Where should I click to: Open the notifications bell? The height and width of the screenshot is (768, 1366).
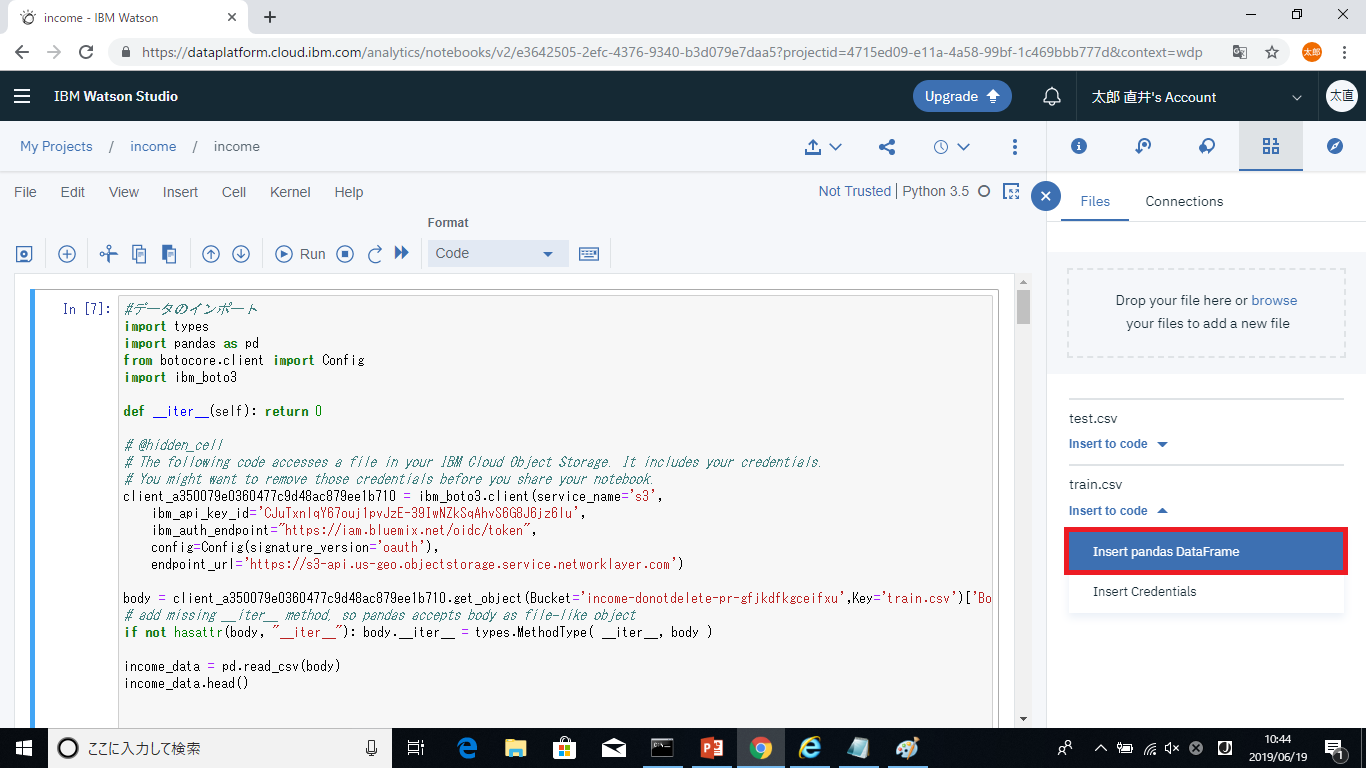tap(1052, 97)
